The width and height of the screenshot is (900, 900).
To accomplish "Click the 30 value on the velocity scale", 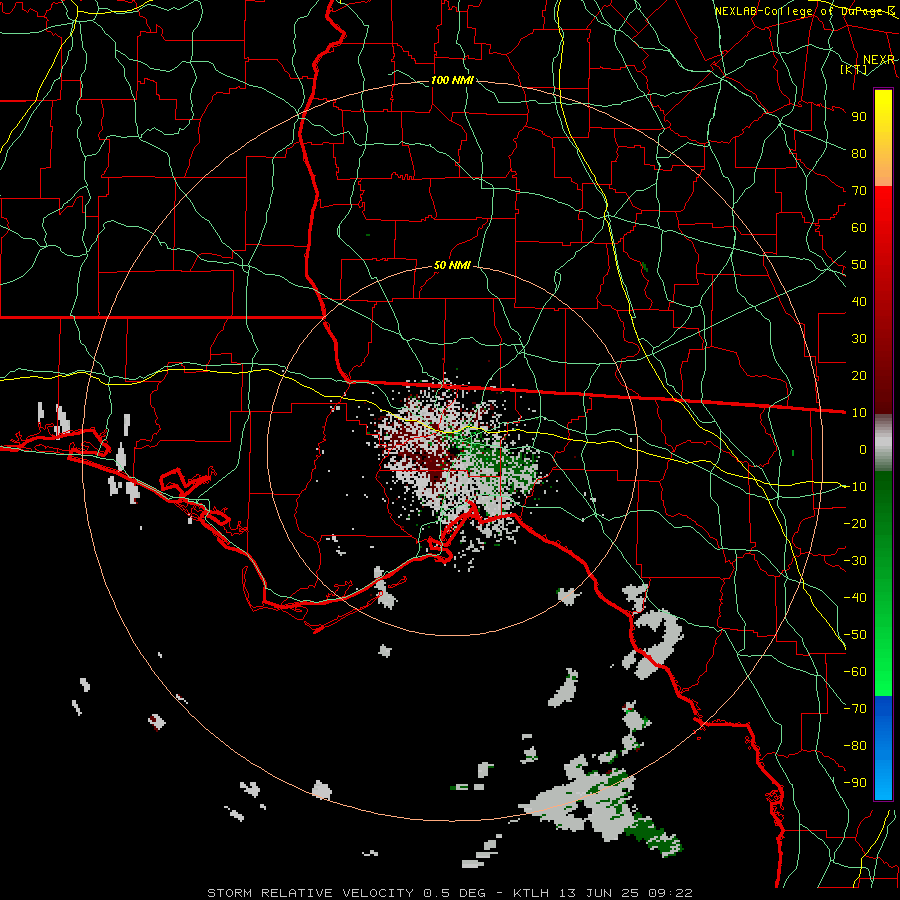I will (859, 339).
